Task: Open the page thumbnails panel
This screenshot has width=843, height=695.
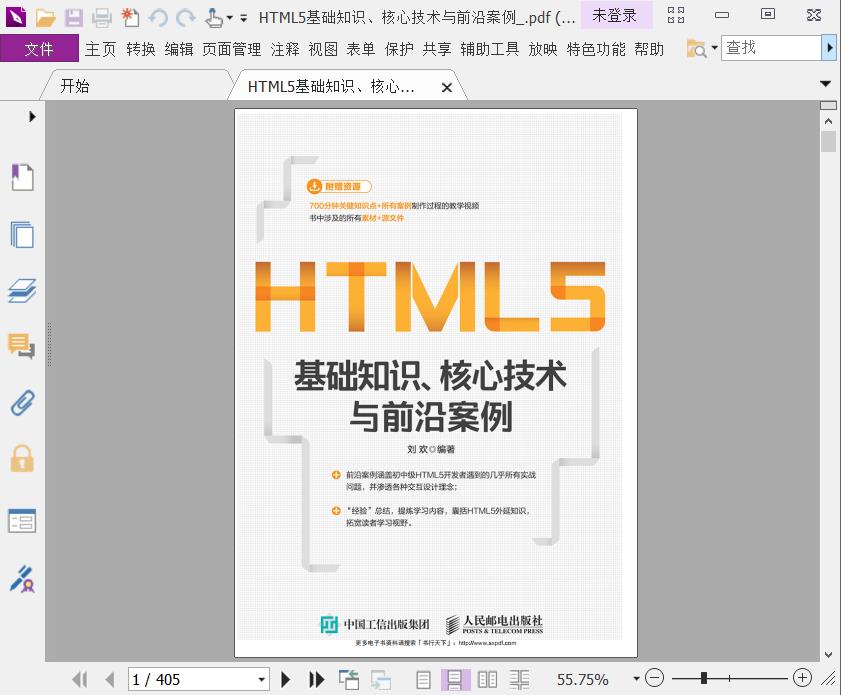Action: coord(22,234)
